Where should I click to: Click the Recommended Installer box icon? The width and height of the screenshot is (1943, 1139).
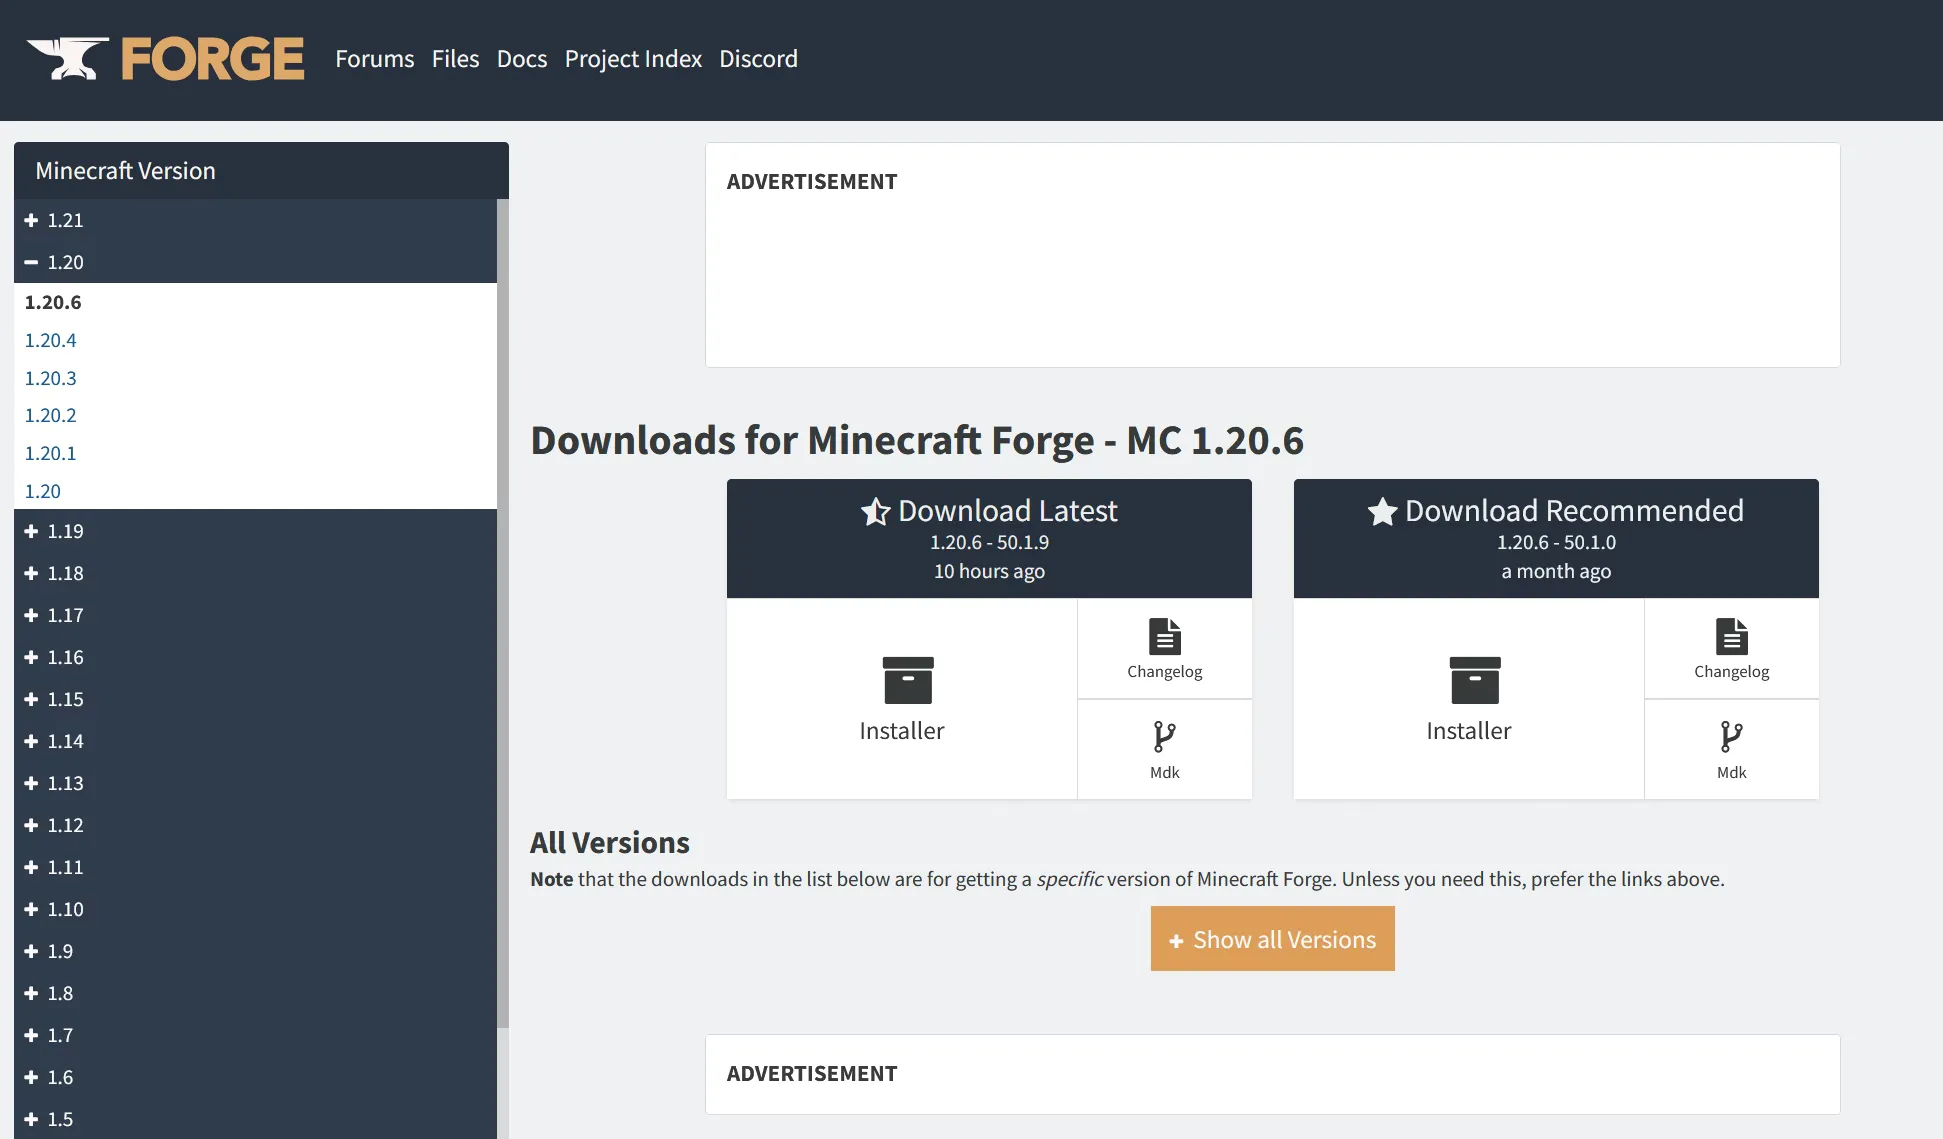tap(1474, 680)
